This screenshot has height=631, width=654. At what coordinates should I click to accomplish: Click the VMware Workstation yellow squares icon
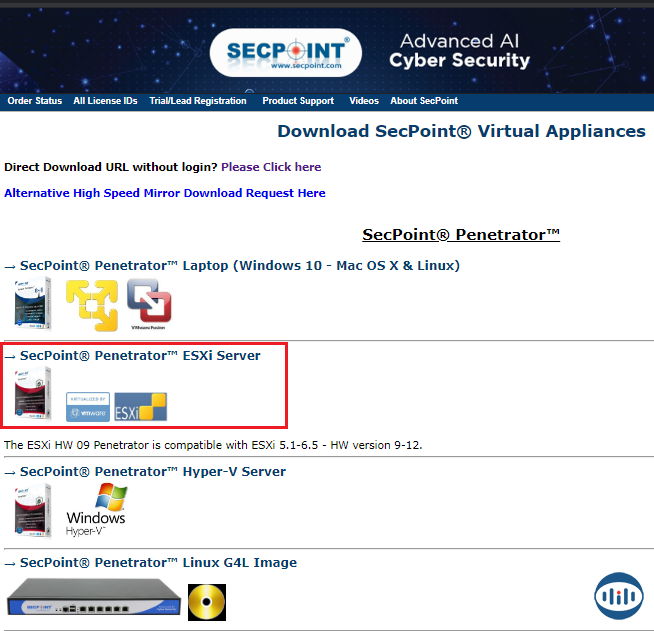91,305
